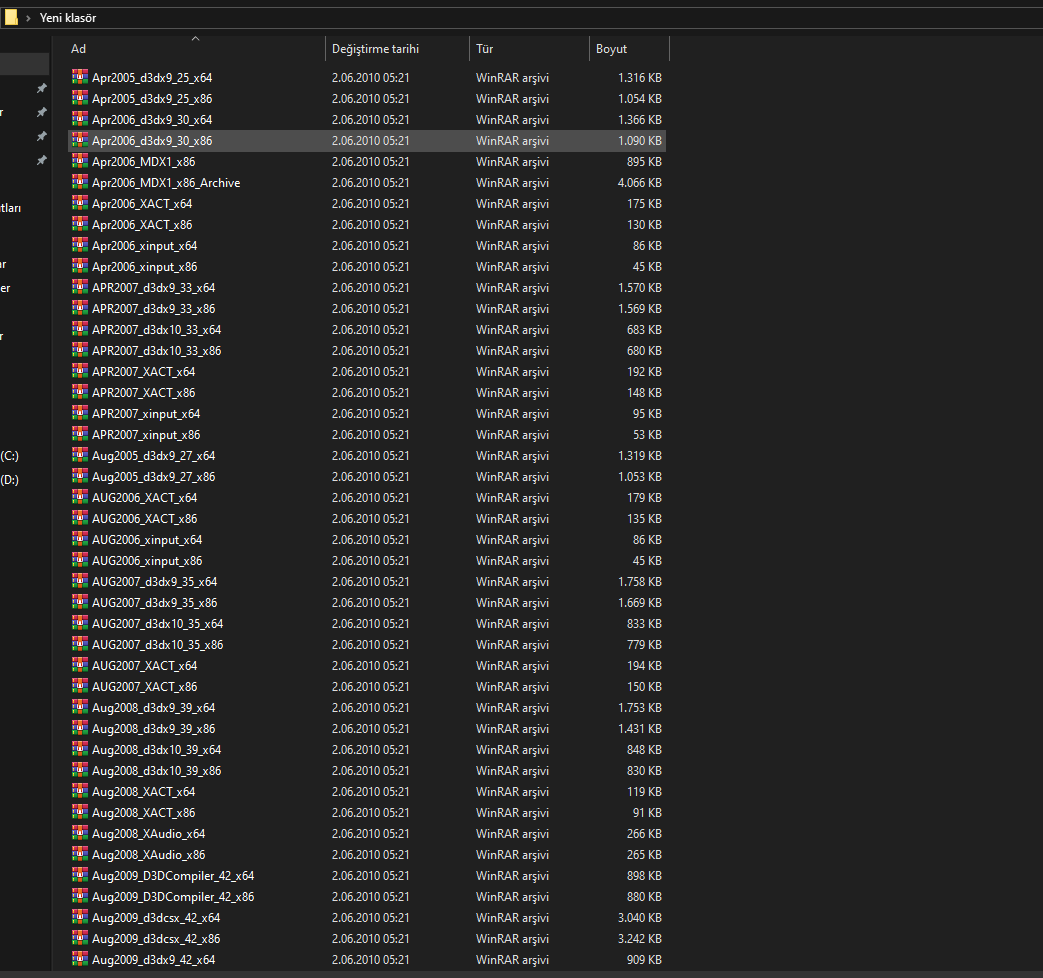Select the file Aug2009_D3DCompiler_42_x64
Viewport: 1043px width, 978px height.
click(367, 876)
